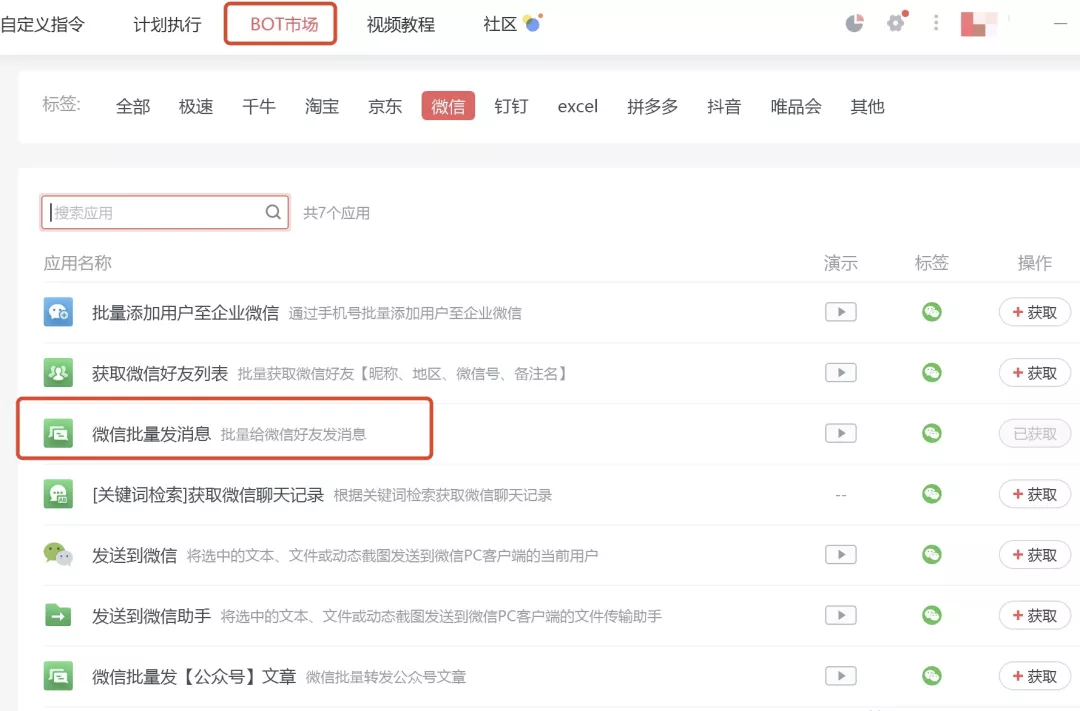This screenshot has height=711, width=1080.
Task: Filter by the 京东 tag
Action: pyautogui.click(x=385, y=106)
